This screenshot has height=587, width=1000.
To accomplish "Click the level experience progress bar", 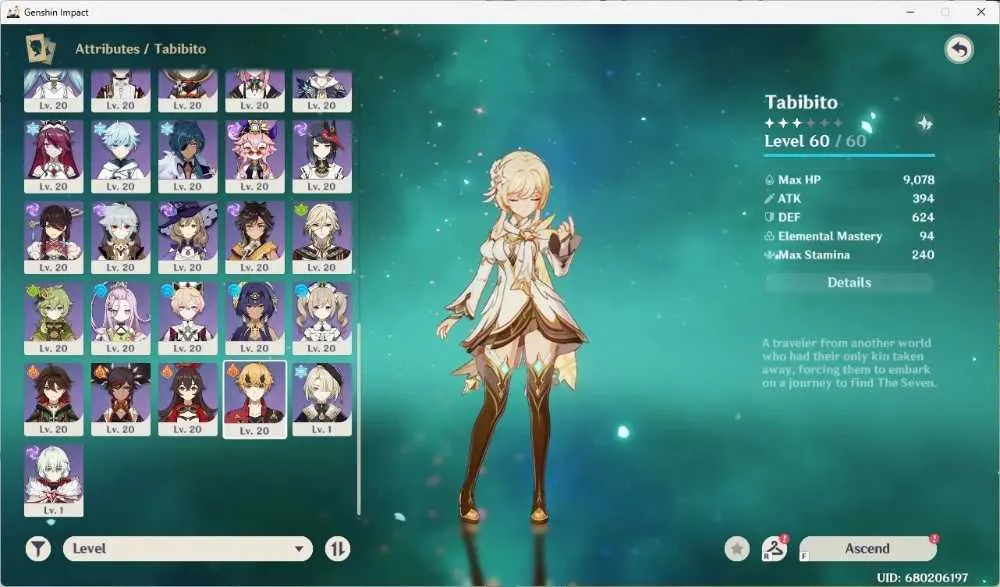I will click(x=849, y=155).
